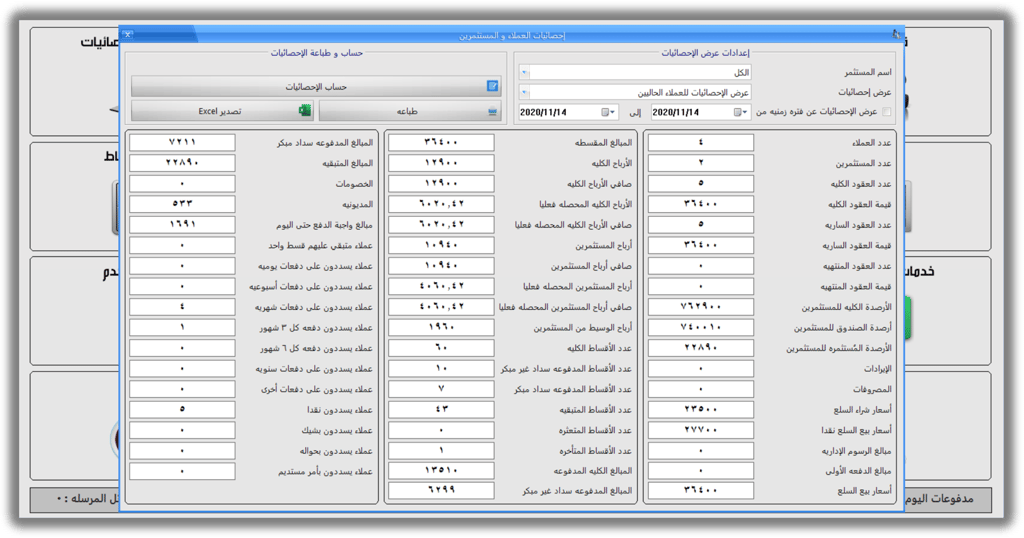
Task: Select the عملاء يسددون بشيك value field
Action: pyautogui.click(x=182, y=430)
